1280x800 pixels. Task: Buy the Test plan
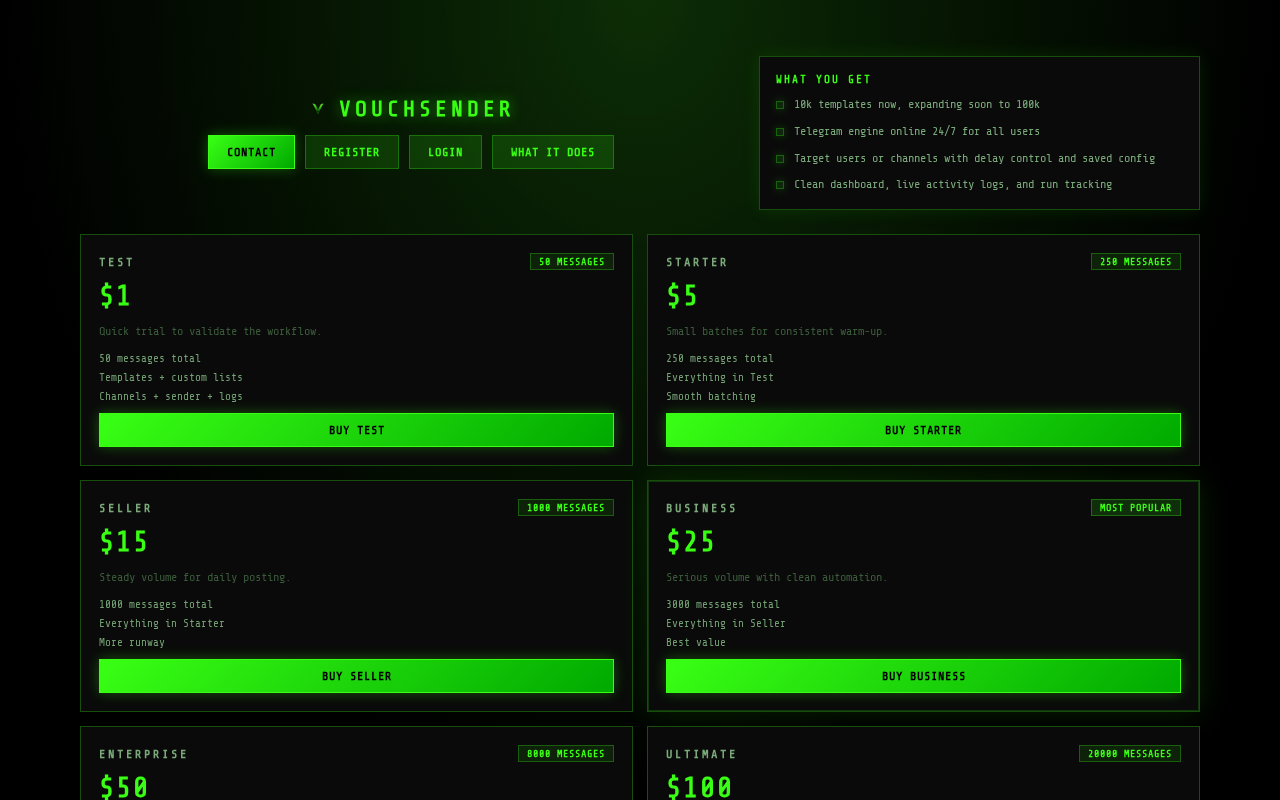pos(356,430)
